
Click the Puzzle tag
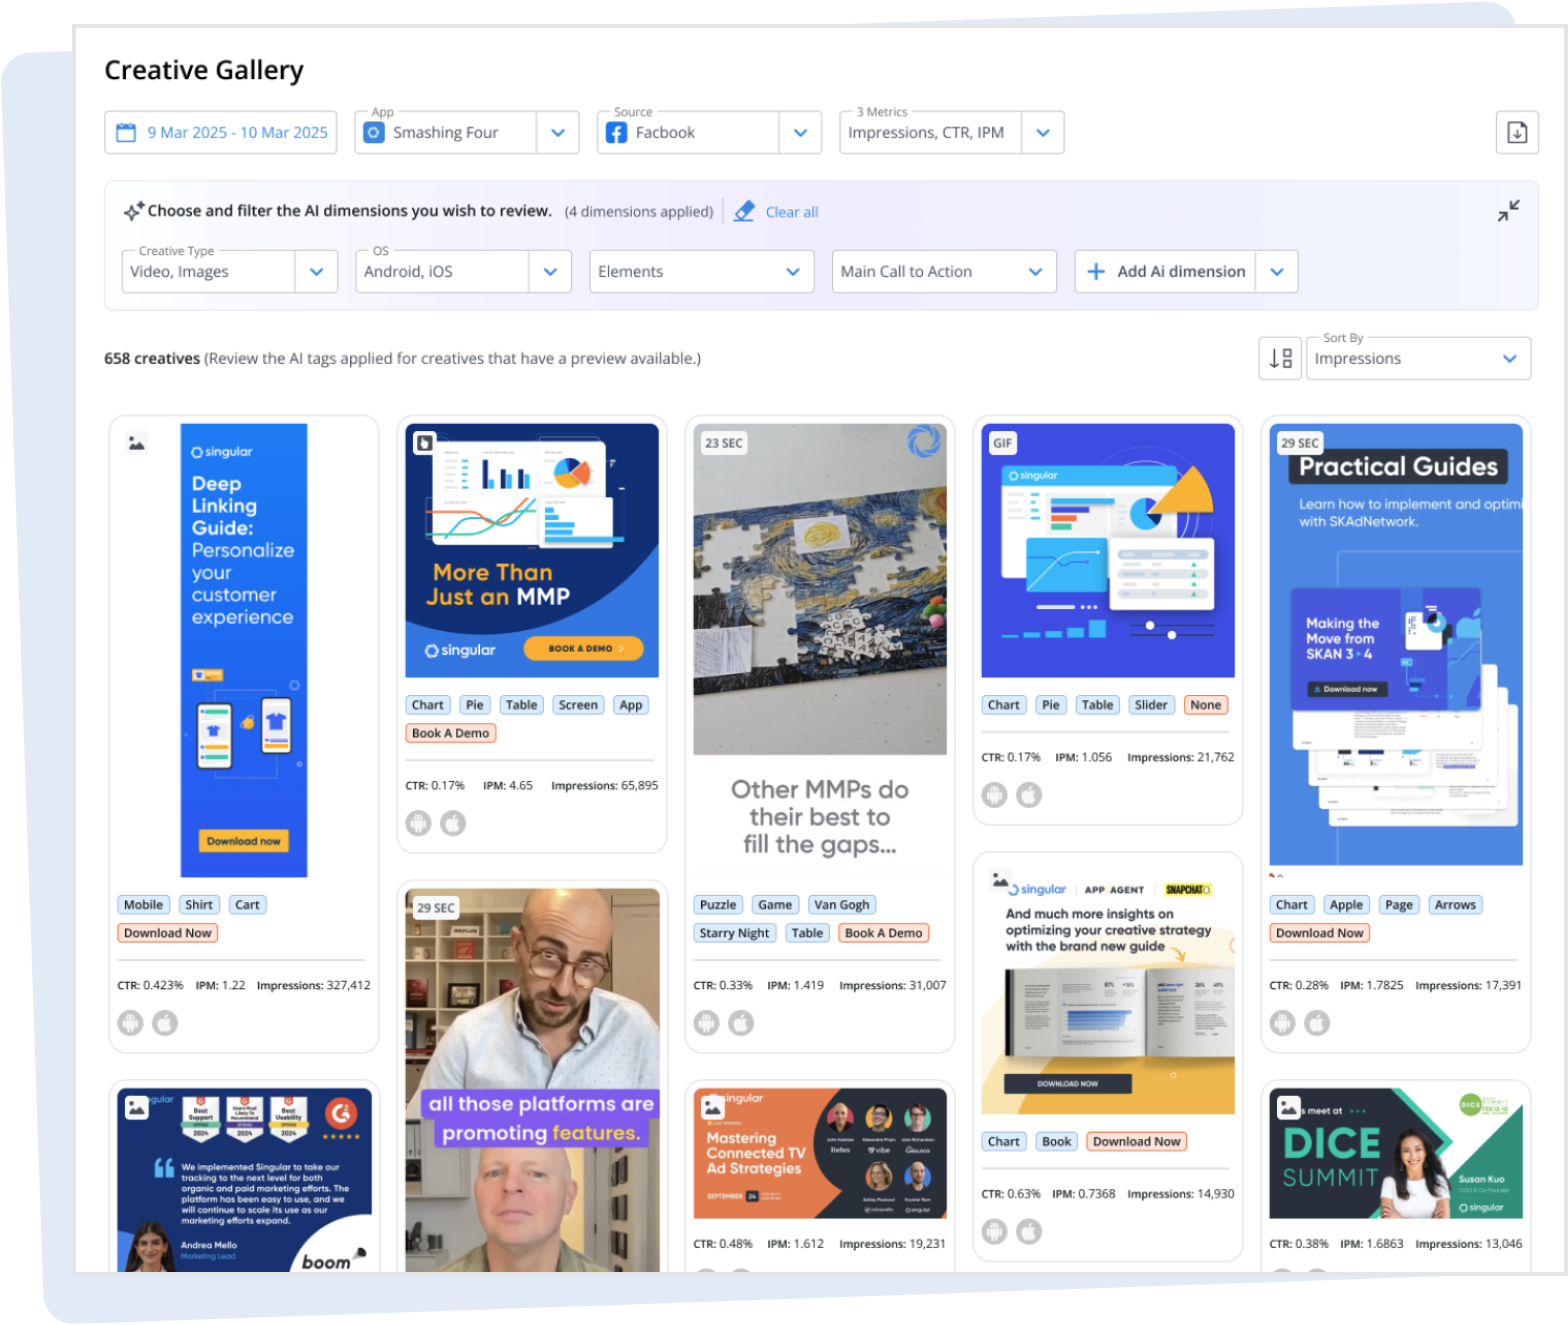[x=718, y=905]
